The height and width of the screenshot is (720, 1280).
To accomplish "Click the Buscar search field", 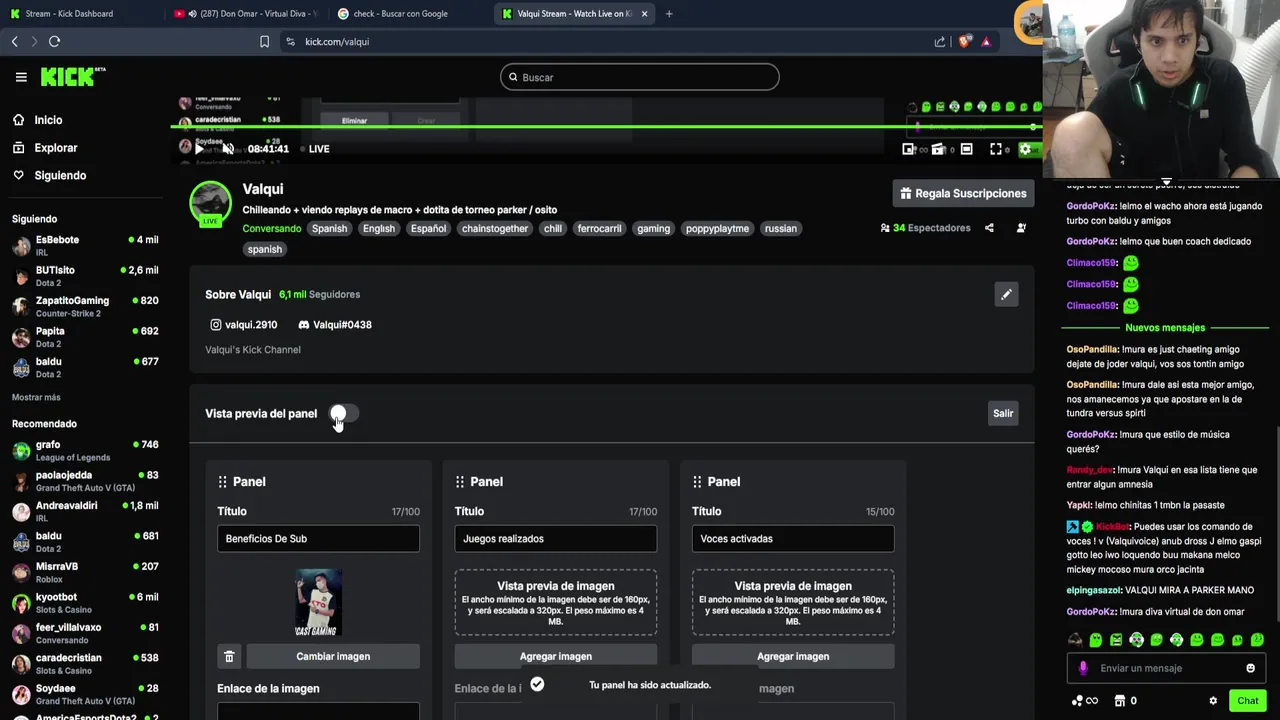I will pos(639,77).
